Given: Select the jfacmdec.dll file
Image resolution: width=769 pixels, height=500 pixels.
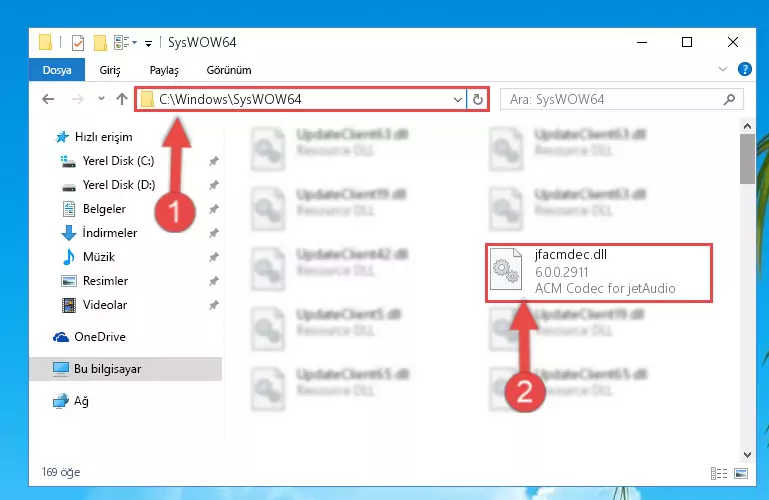Looking at the screenshot, I should click(599, 273).
